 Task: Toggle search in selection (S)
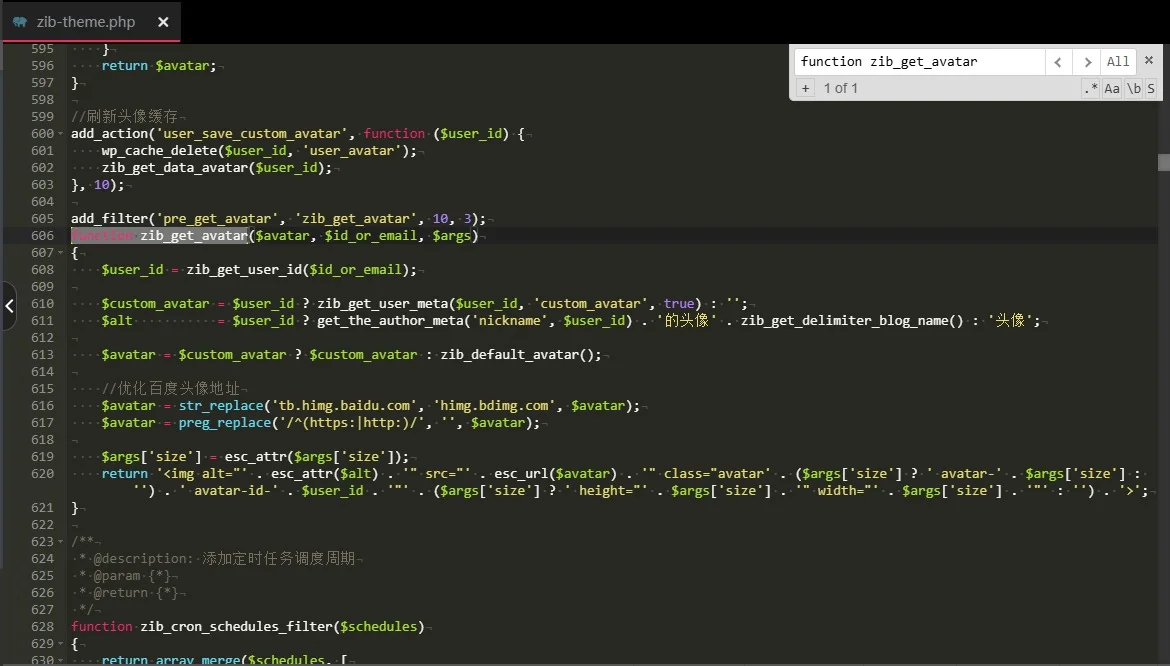tap(1151, 88)
